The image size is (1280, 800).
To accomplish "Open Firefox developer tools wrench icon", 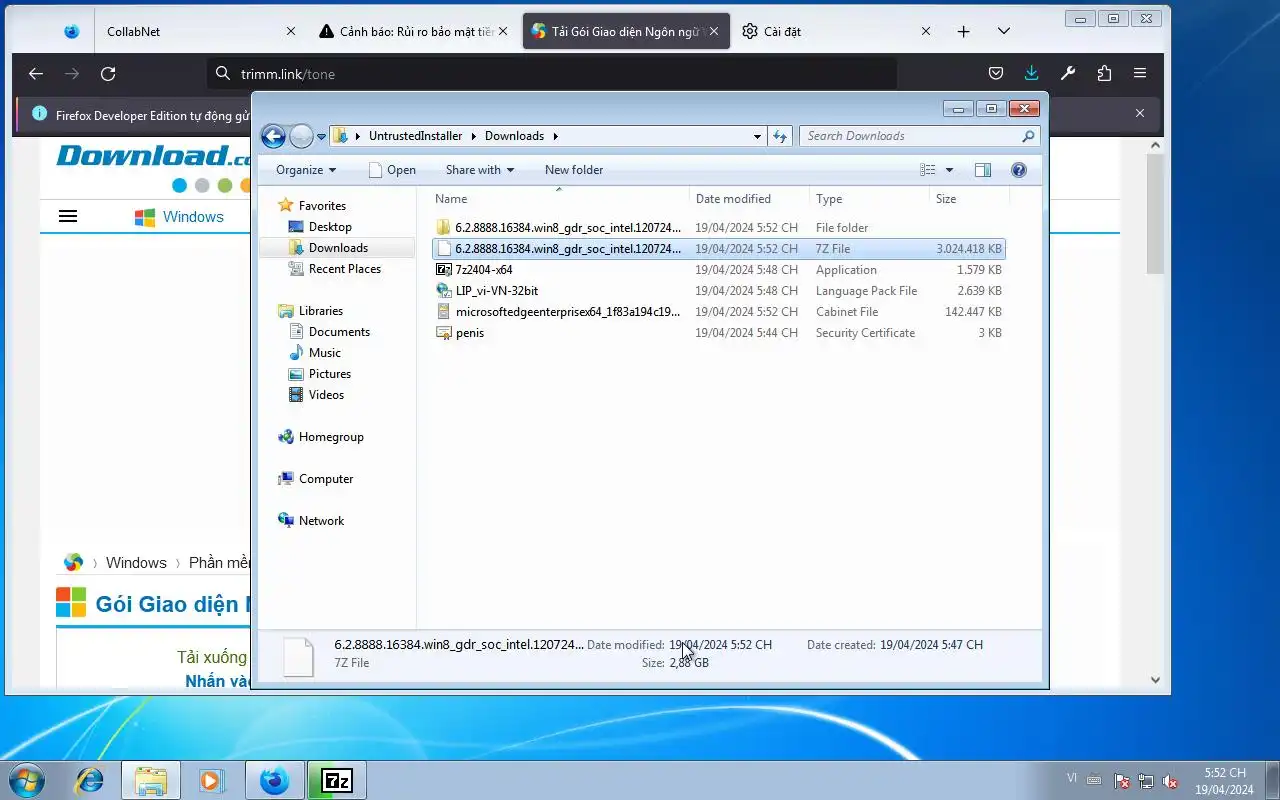I will [1068, 73].
